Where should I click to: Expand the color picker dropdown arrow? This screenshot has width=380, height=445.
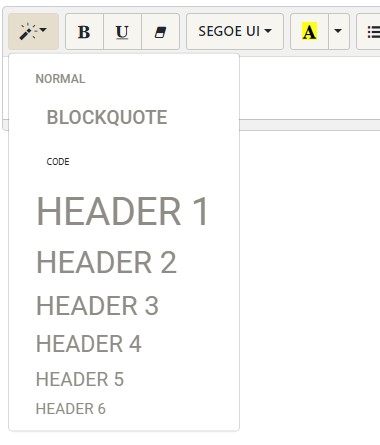pos(339,32)
